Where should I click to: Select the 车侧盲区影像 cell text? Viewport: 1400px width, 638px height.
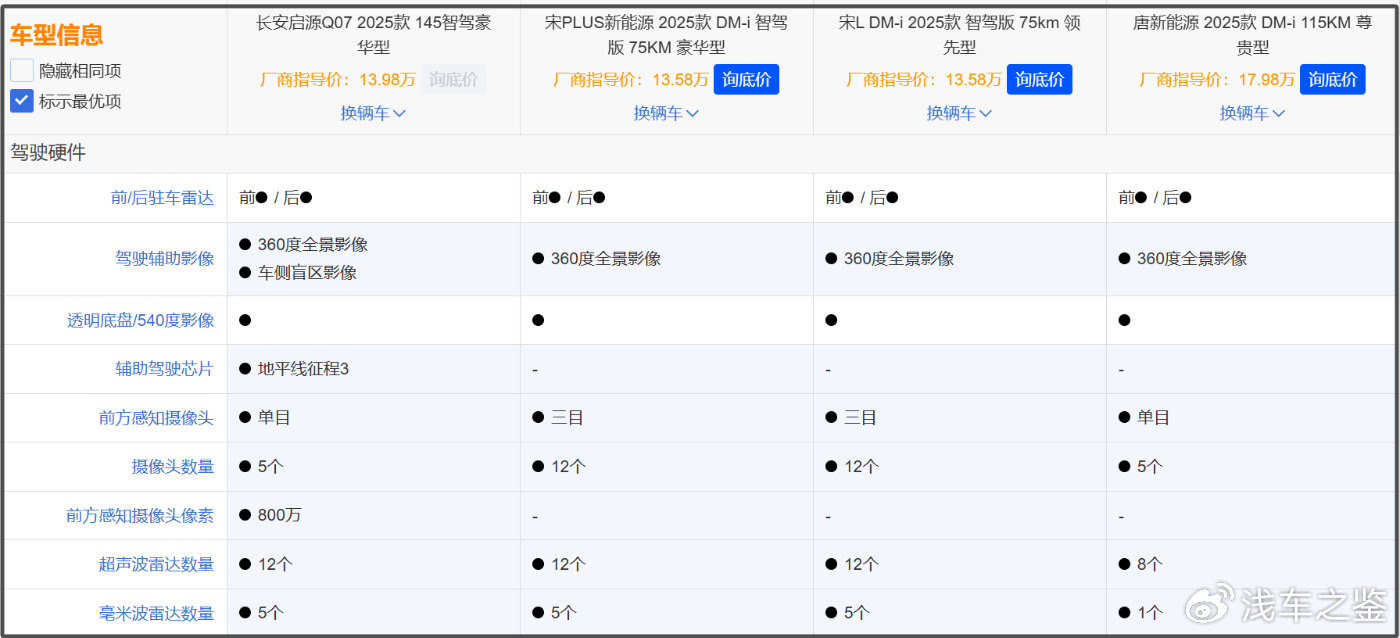point(307,273)
